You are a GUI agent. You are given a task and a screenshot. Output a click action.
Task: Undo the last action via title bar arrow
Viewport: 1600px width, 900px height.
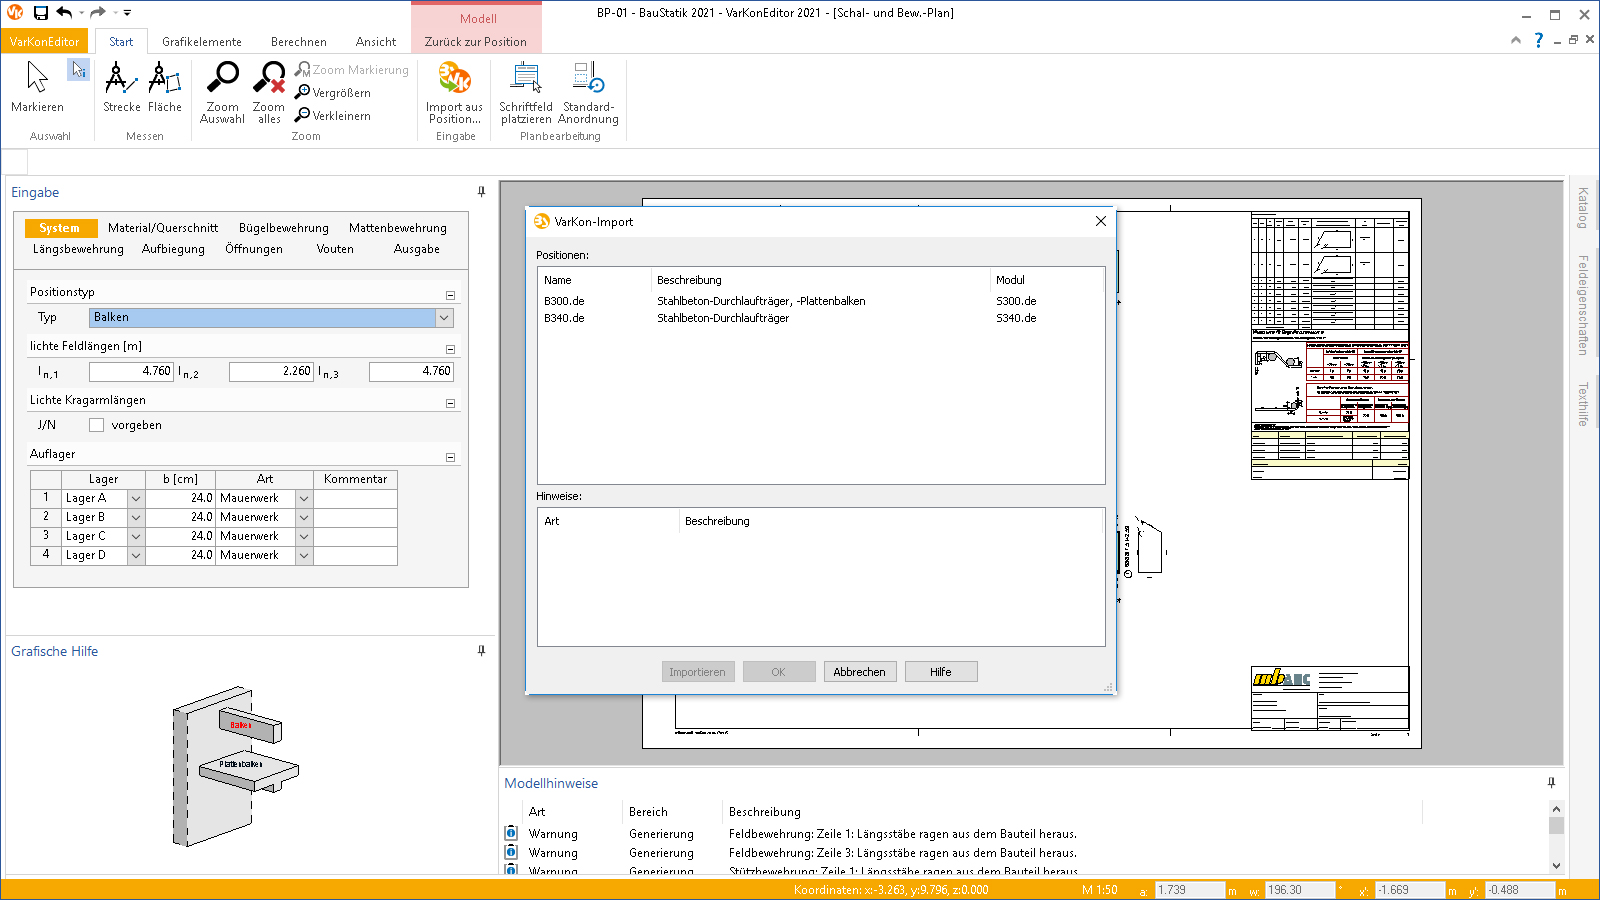pyautogui.click(x=64, y=13)
